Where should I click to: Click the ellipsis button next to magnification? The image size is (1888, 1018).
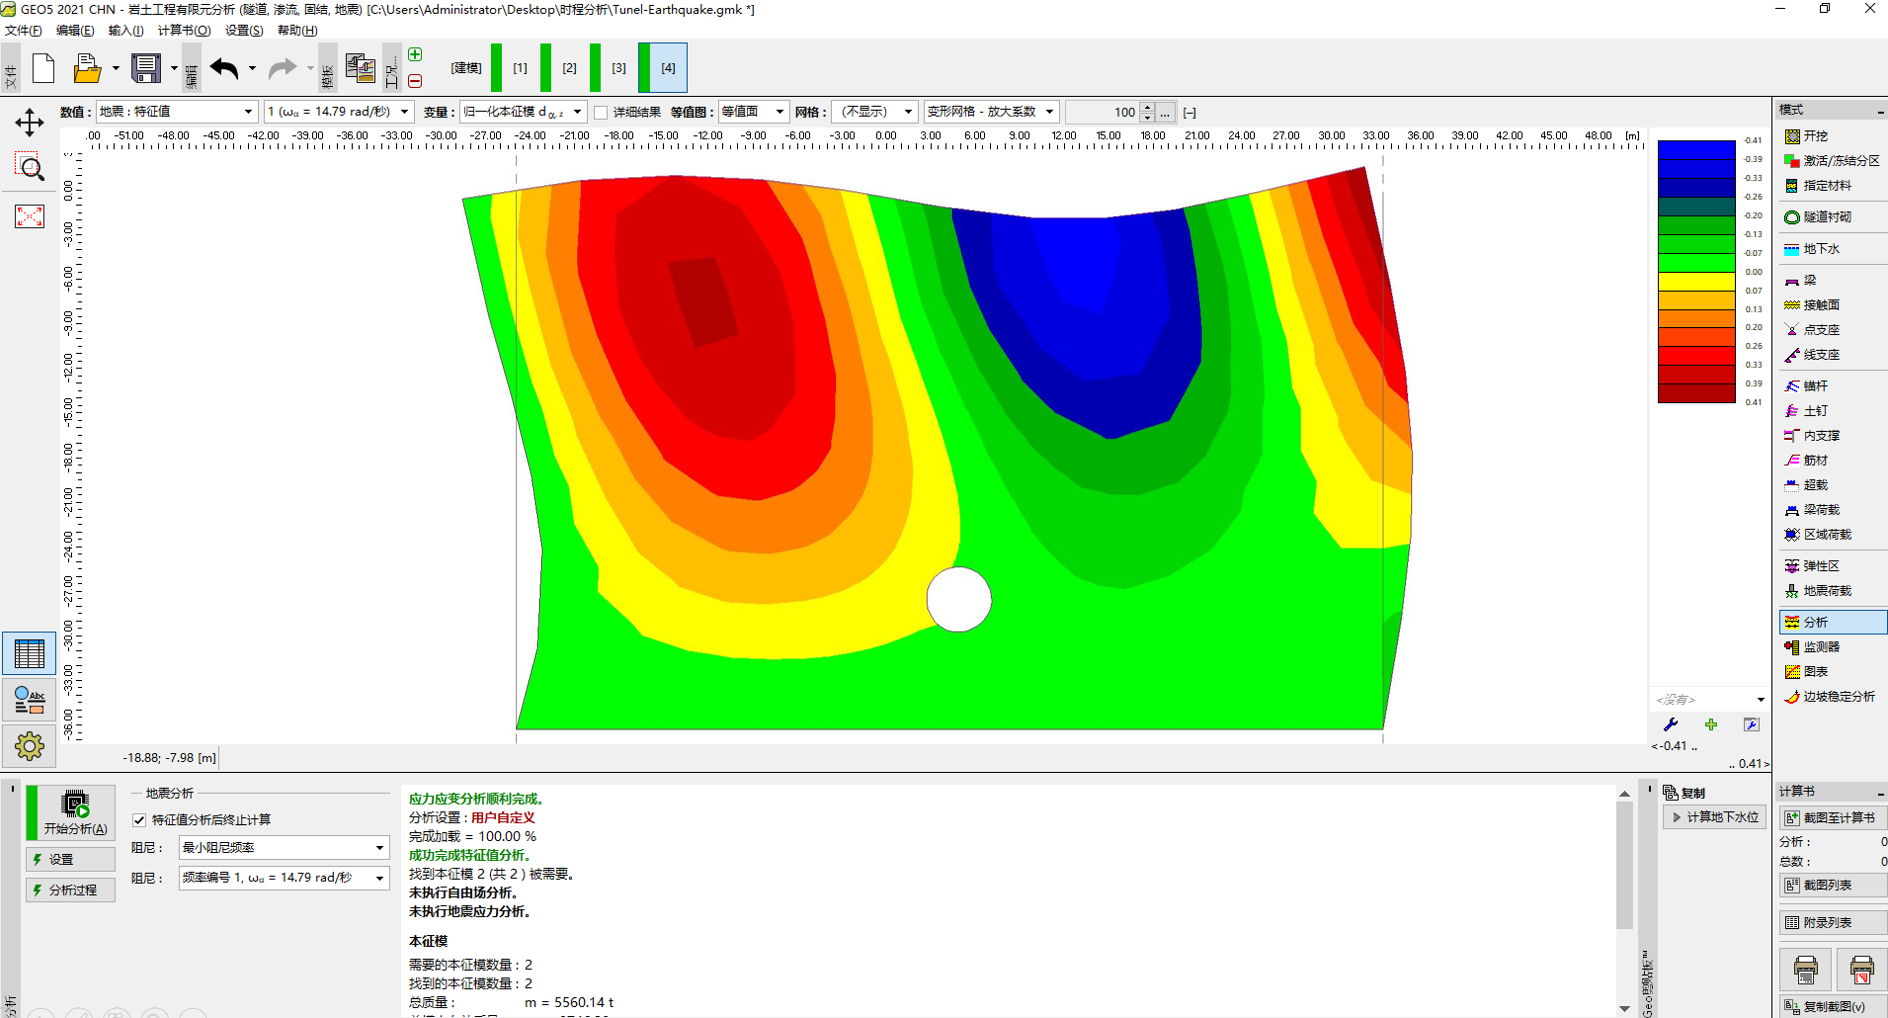1165,112
